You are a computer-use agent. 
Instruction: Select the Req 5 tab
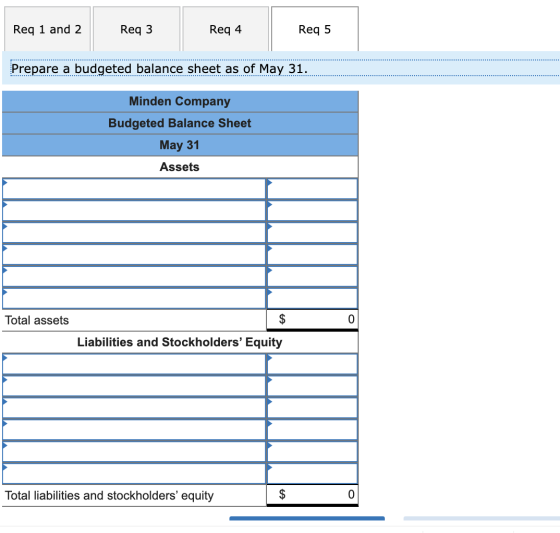(x=315, y=29)
